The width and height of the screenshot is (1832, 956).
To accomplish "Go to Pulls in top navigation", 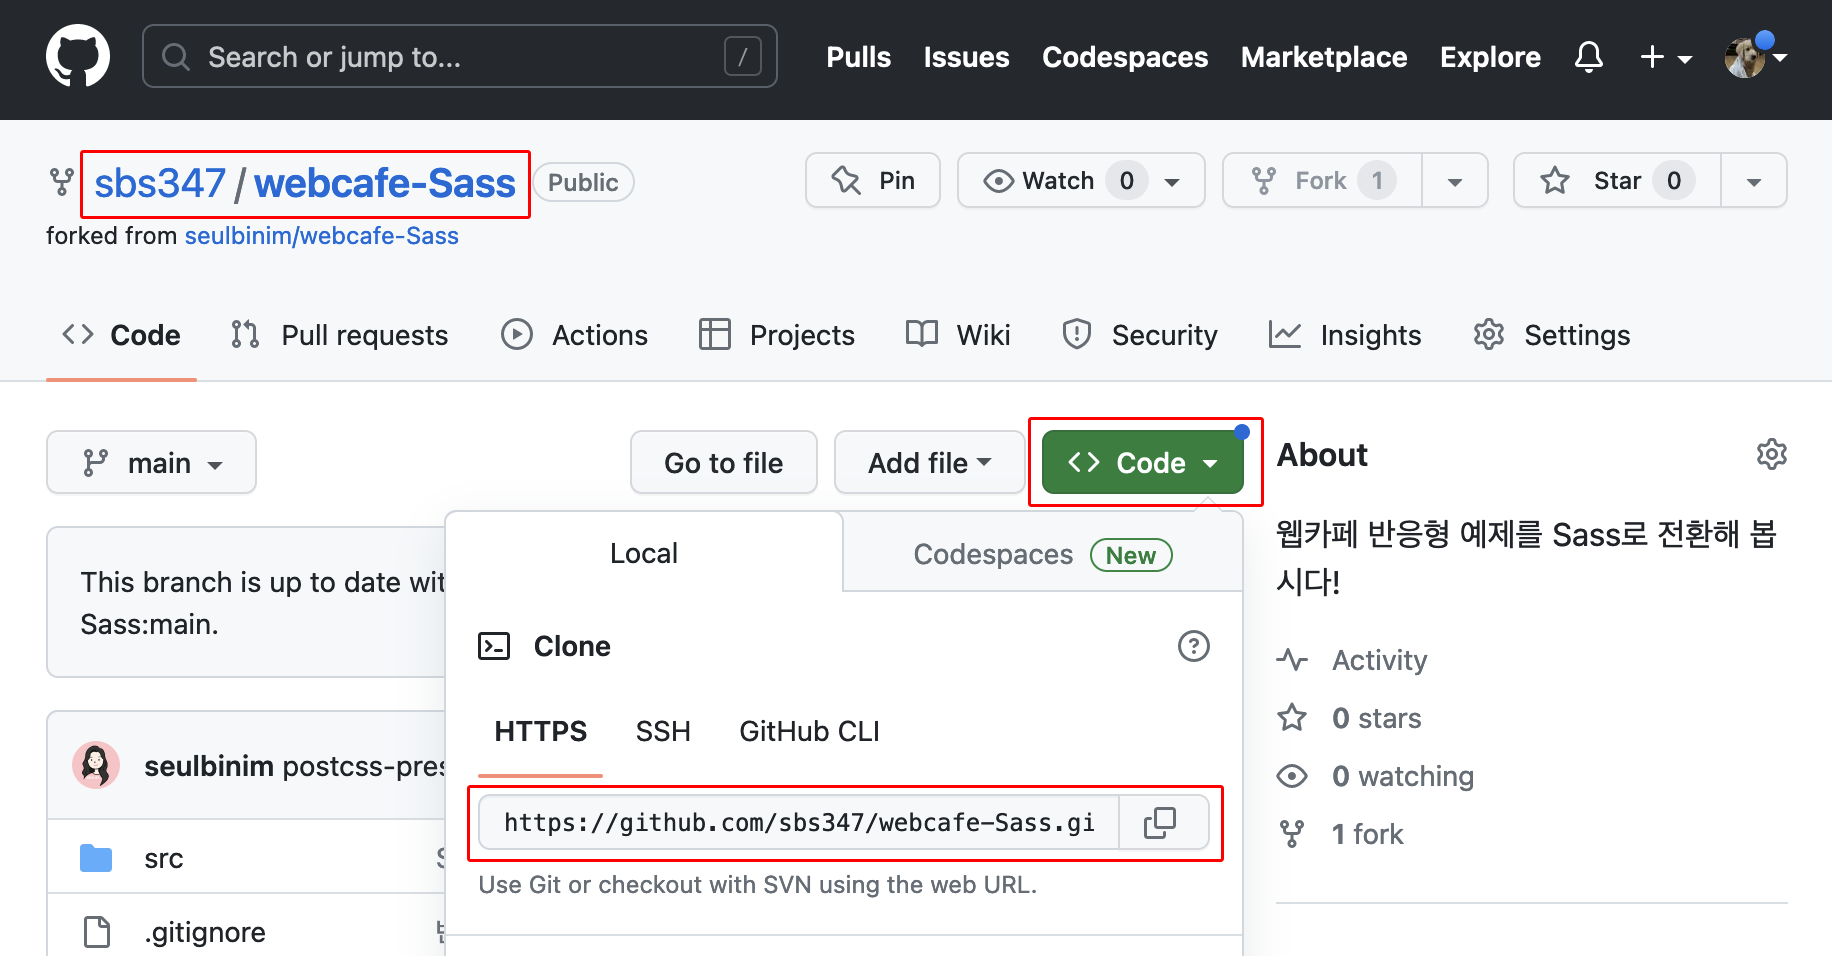I will [858, 57].
